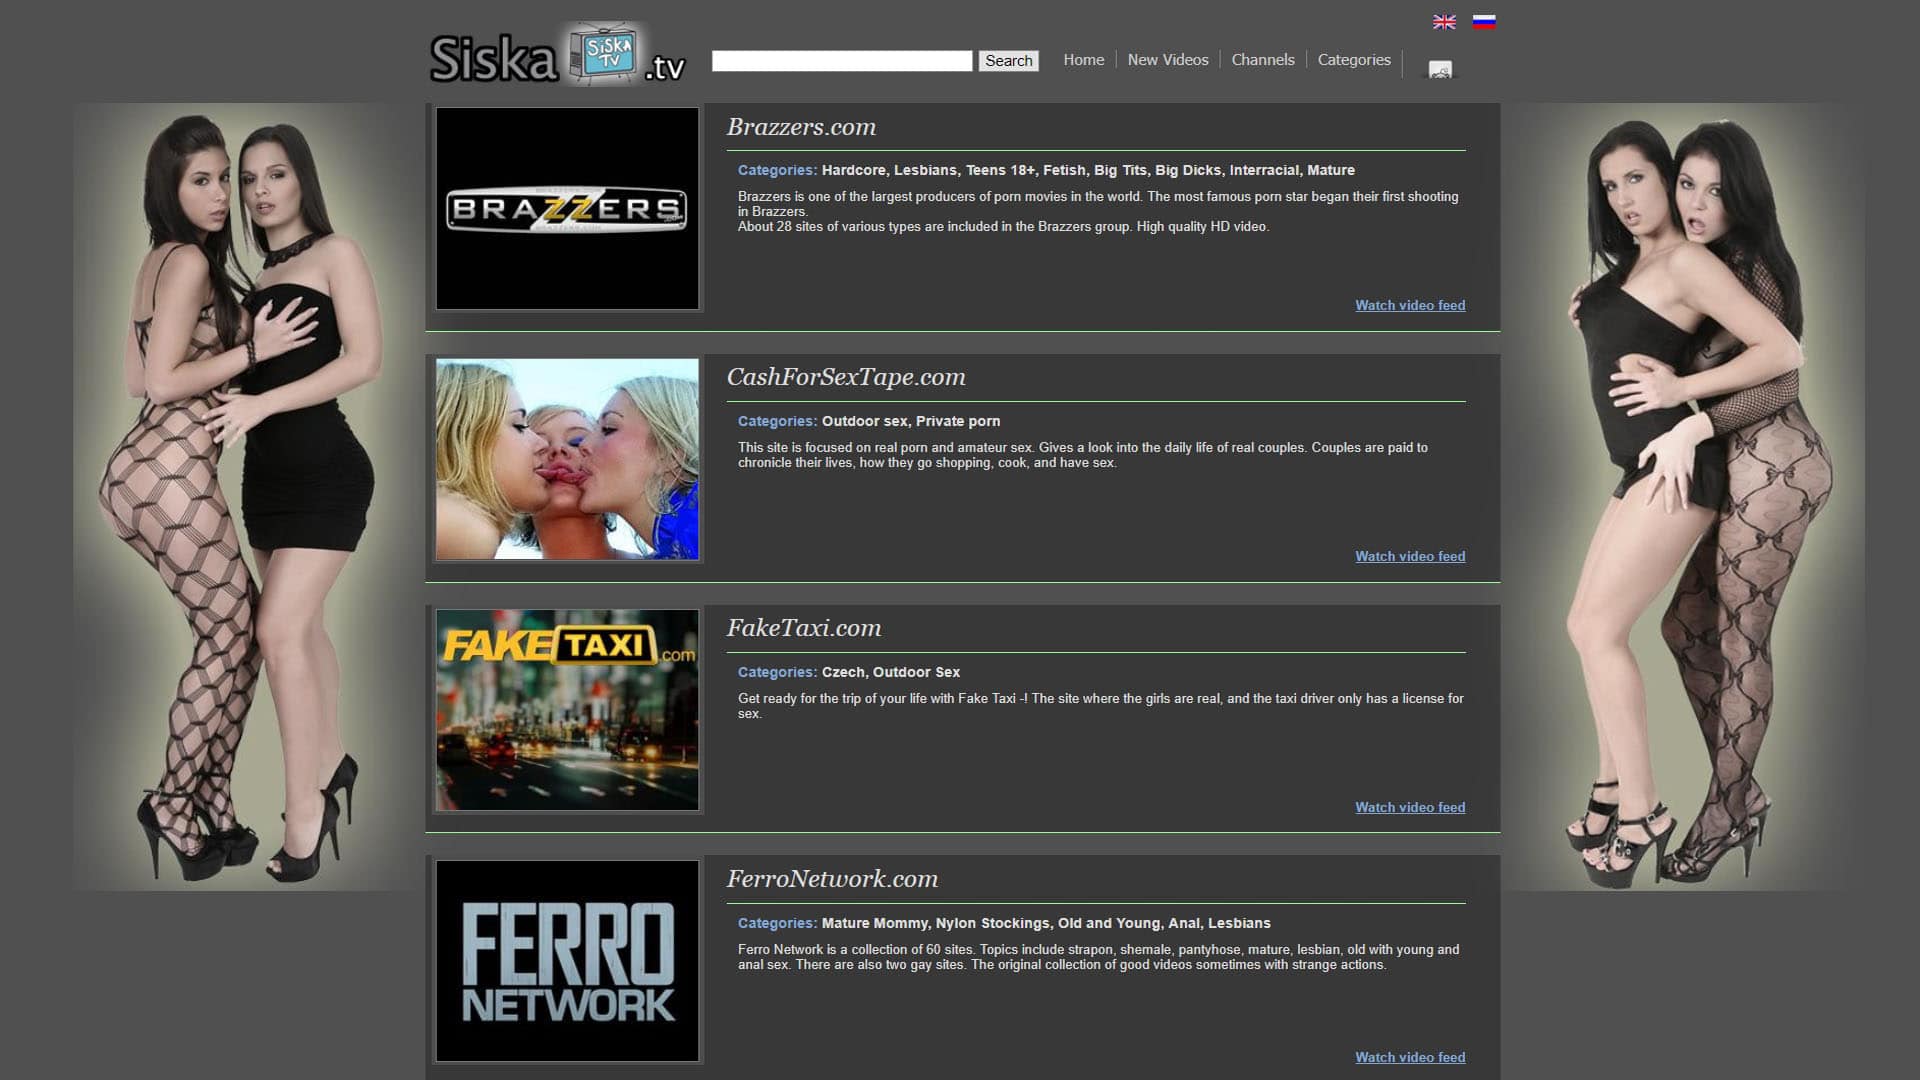Click the Siska.tv site logo

point(558,55)
